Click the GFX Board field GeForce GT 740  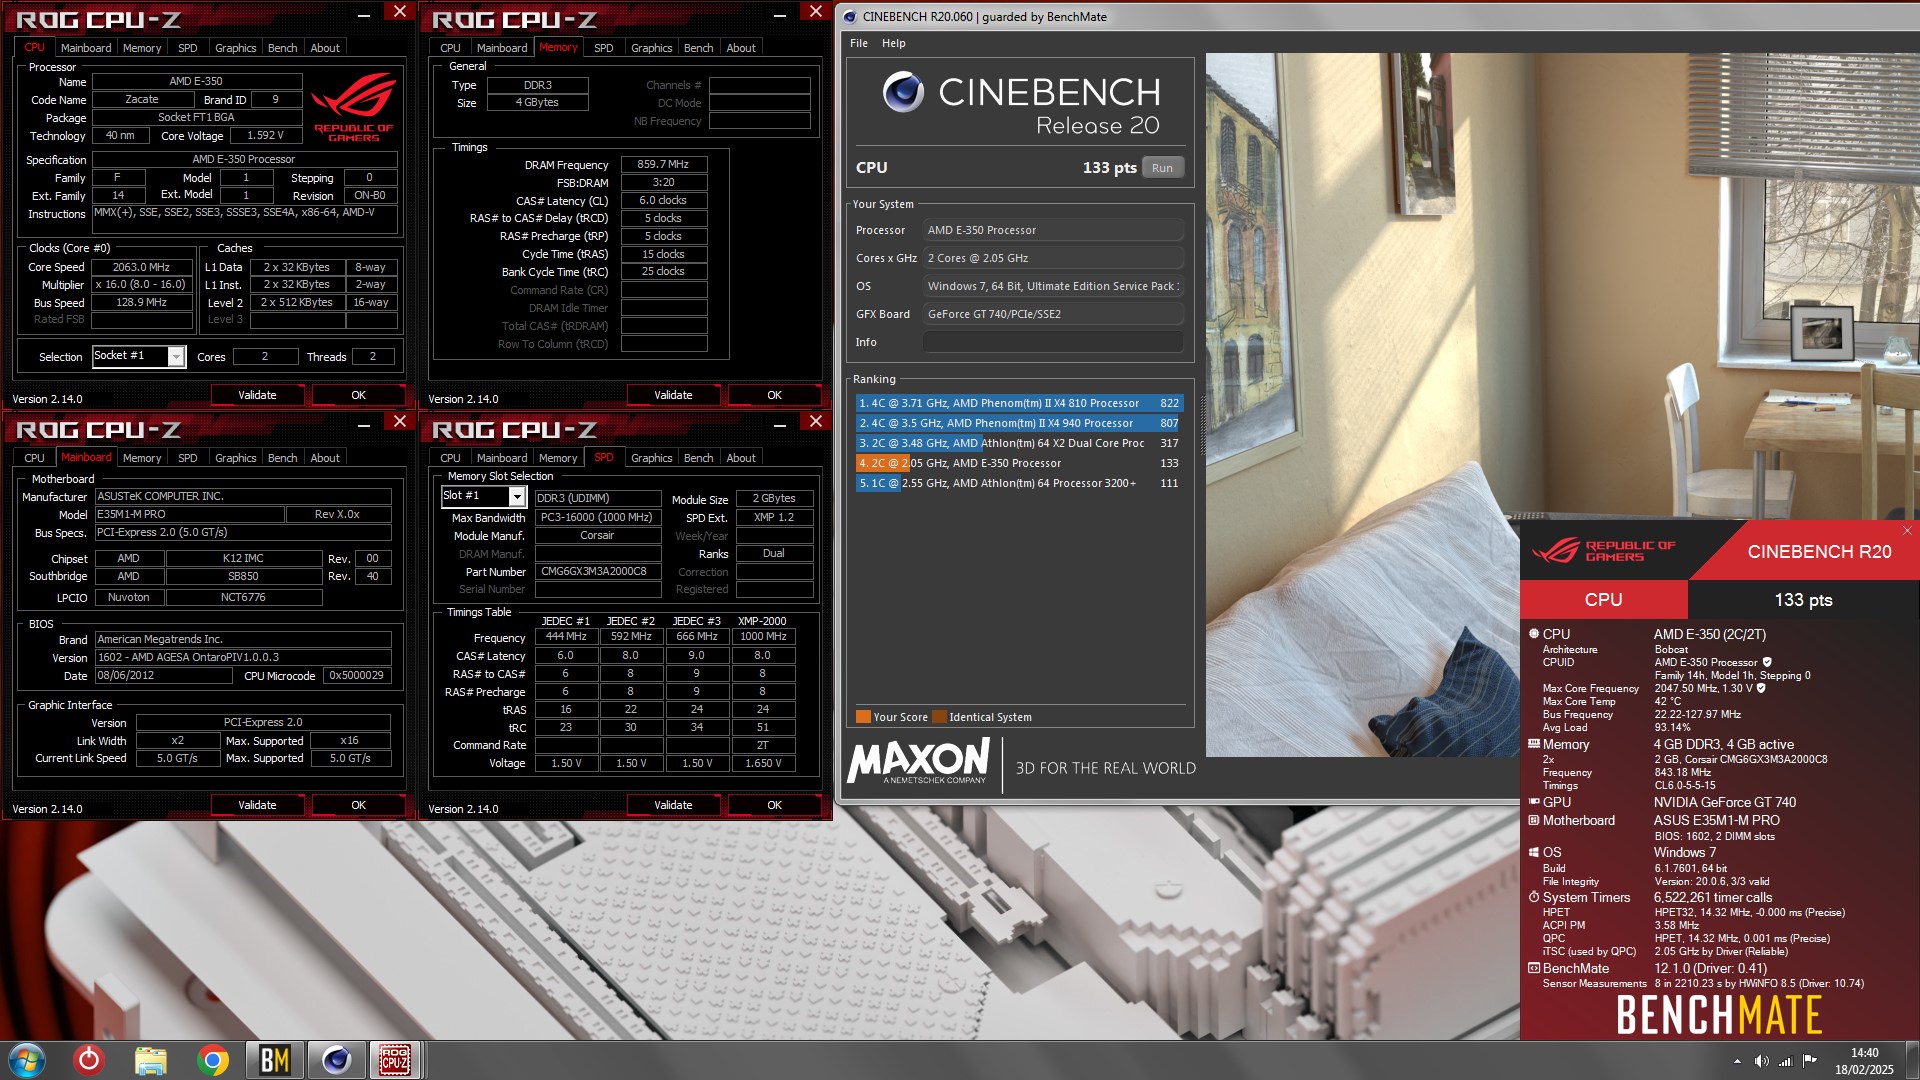(1053, 314)
